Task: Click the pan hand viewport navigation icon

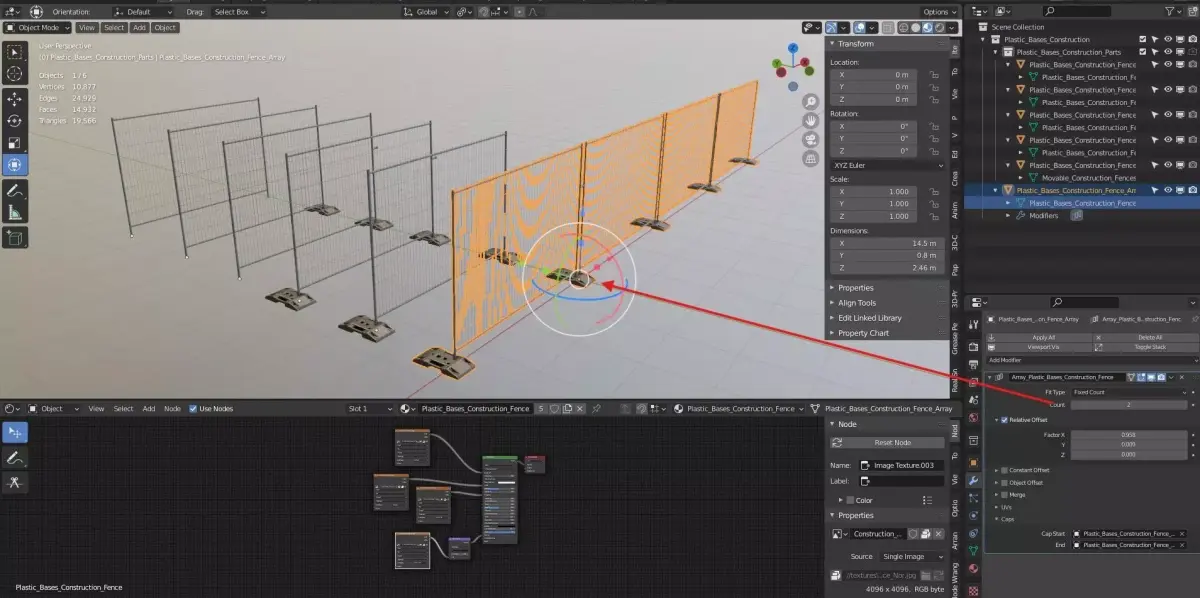Action: click(x=811, y=120)
